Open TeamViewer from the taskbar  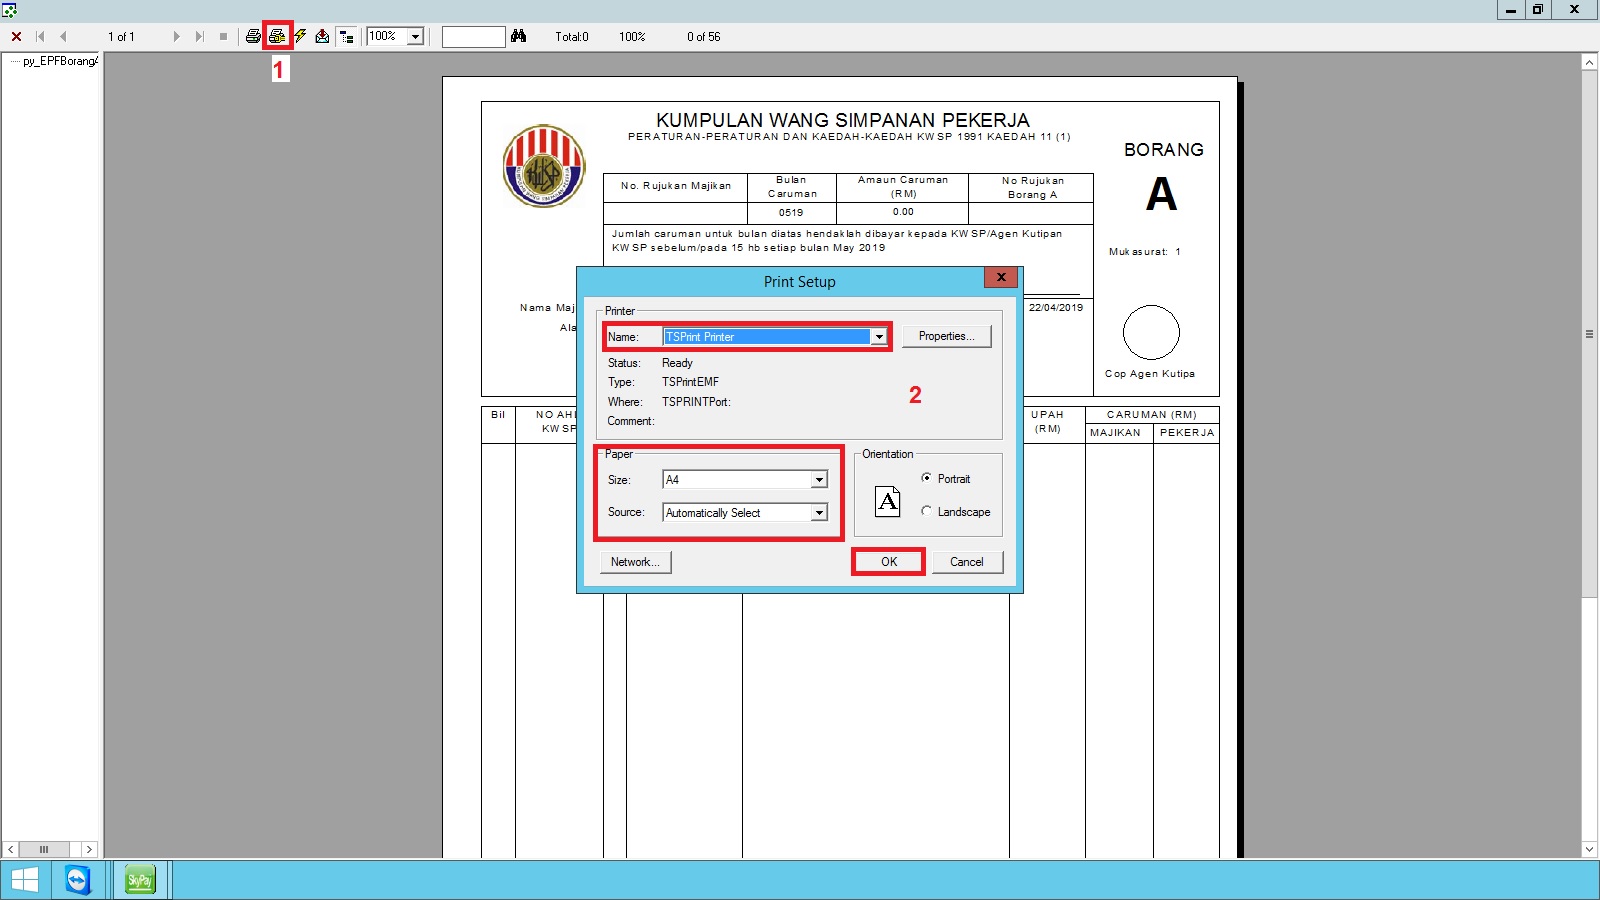click(77, 880)
